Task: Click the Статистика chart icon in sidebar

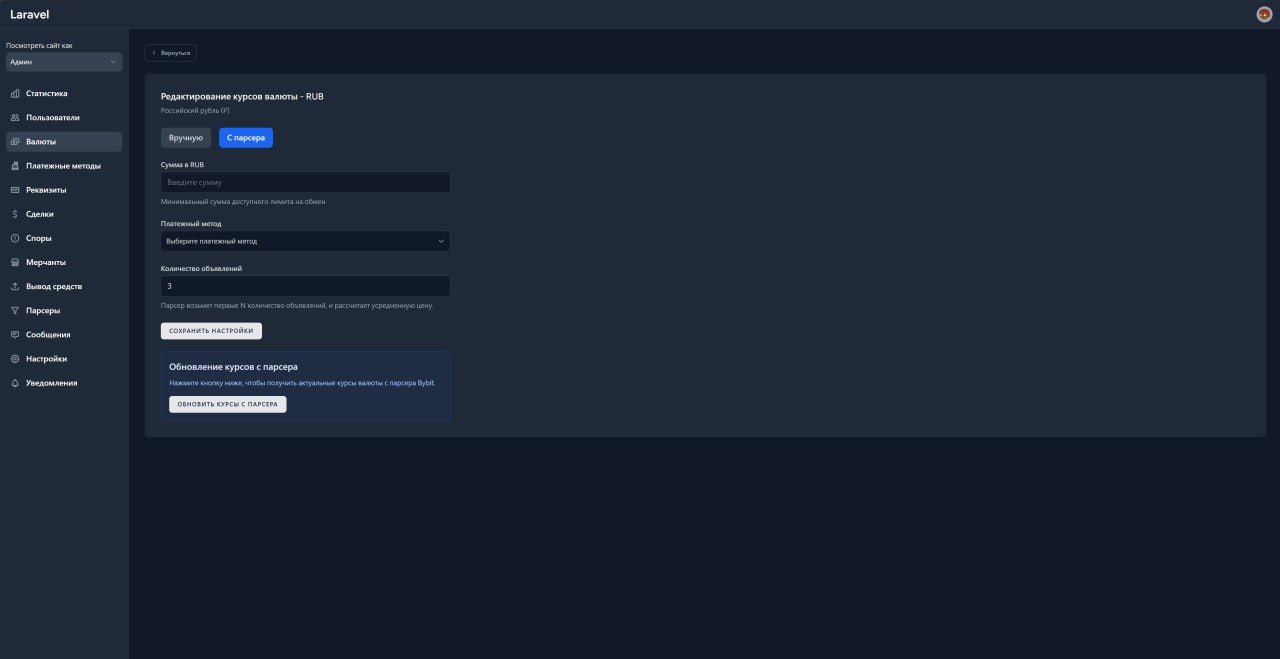Action: tap(15, 94)
